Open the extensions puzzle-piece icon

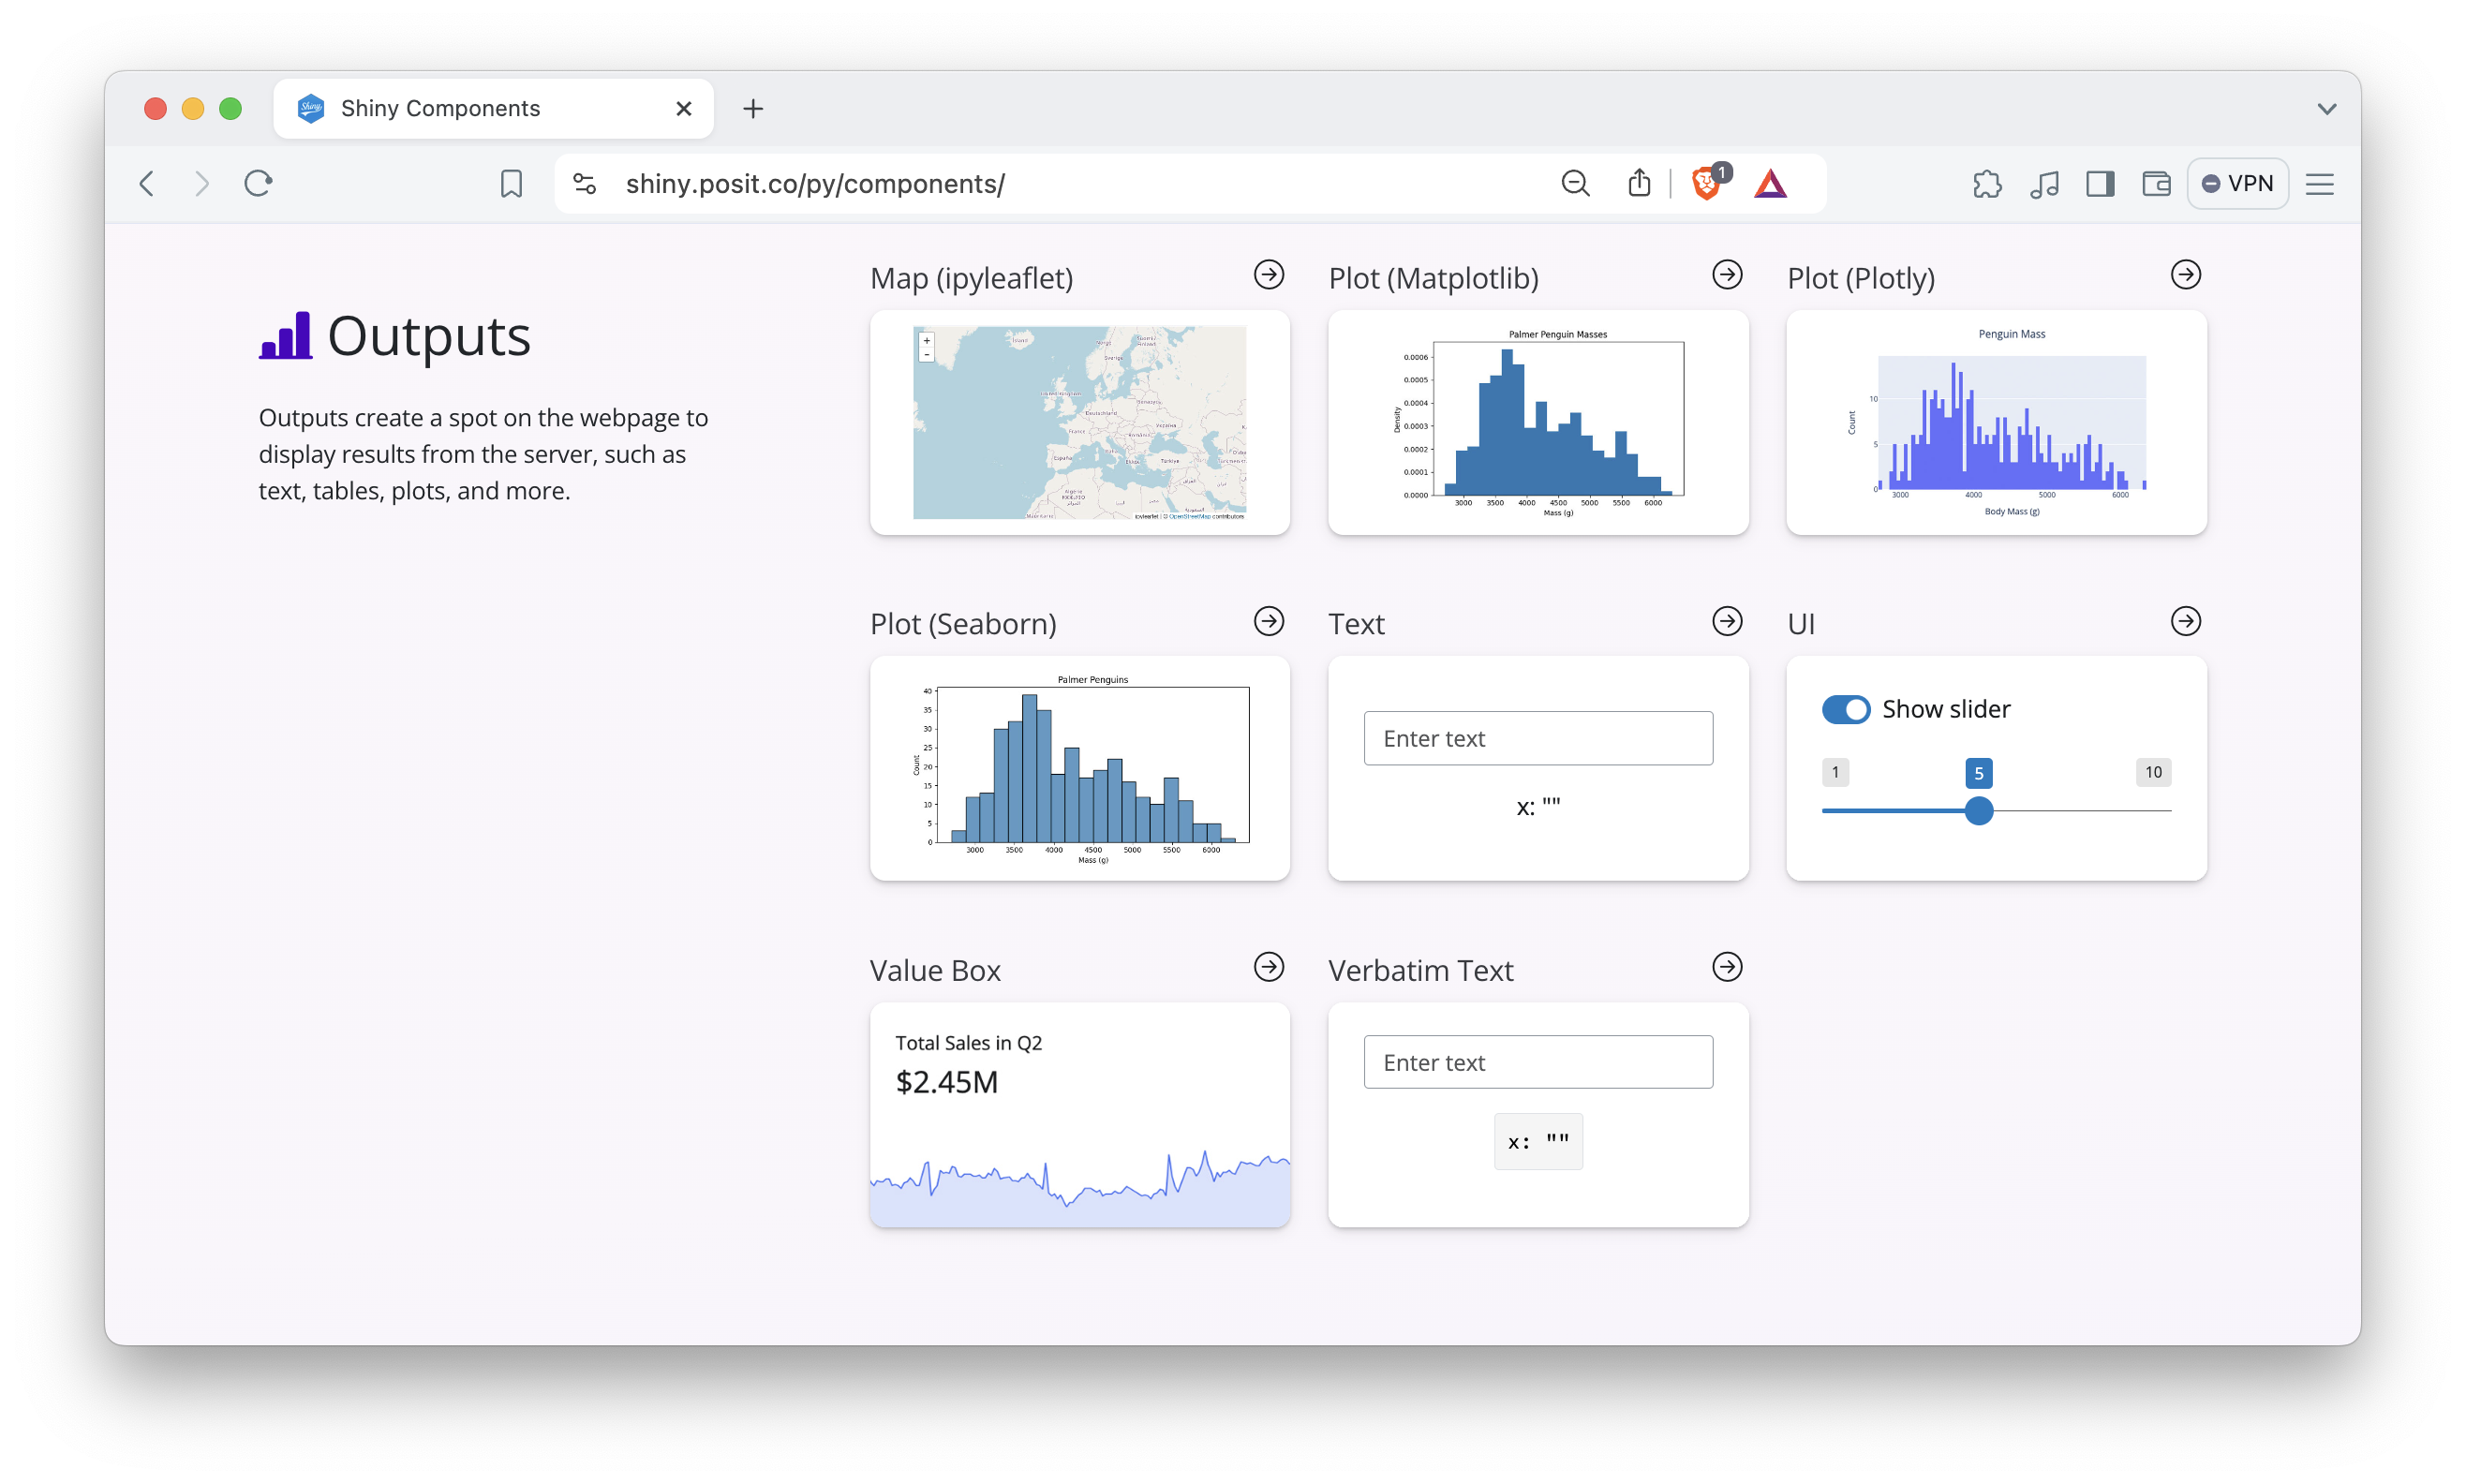coord(1986,184)
